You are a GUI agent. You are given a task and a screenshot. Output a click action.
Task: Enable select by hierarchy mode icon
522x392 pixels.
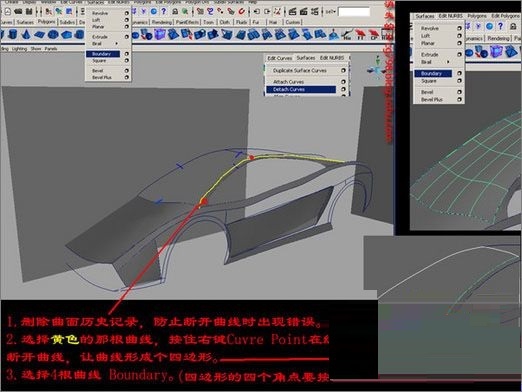tap(49, 11)
